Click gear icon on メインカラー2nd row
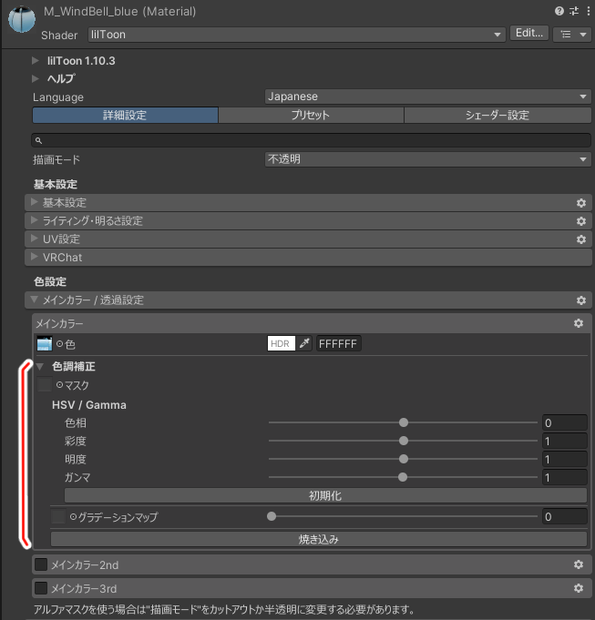The image size is (595, 620). pyautogui.click(x=578, y=565)
